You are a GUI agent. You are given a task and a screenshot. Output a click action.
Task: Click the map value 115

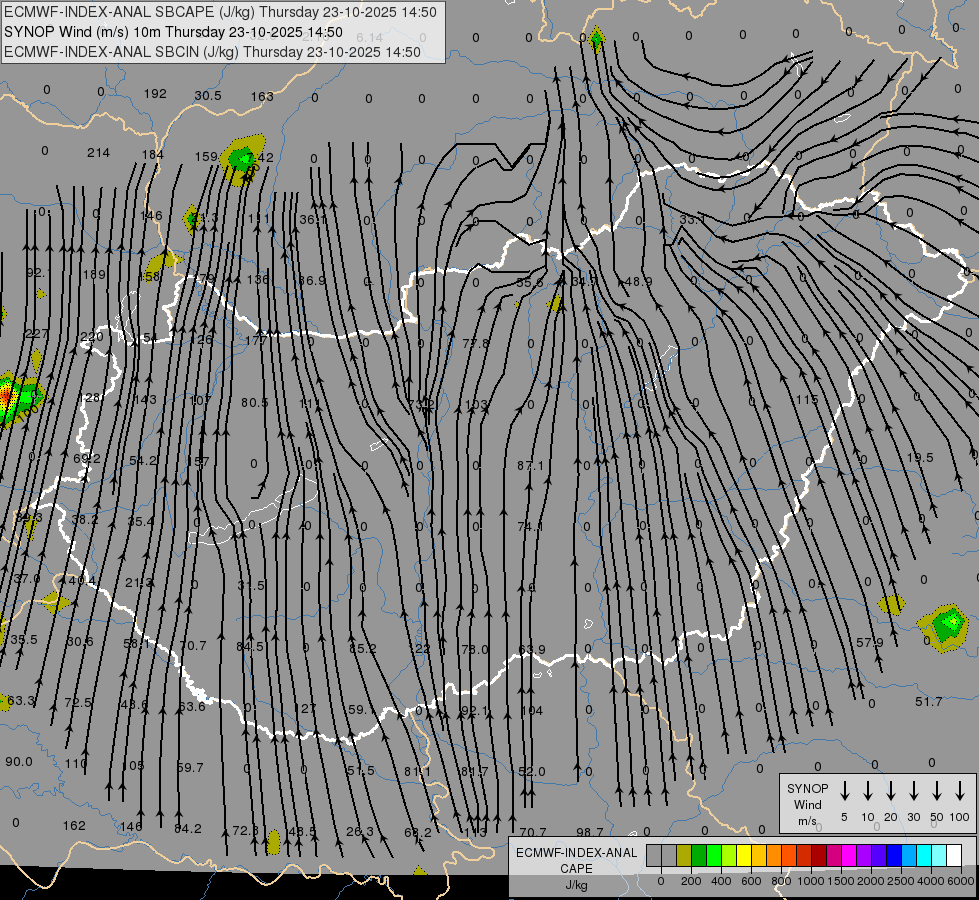[807, 399]
